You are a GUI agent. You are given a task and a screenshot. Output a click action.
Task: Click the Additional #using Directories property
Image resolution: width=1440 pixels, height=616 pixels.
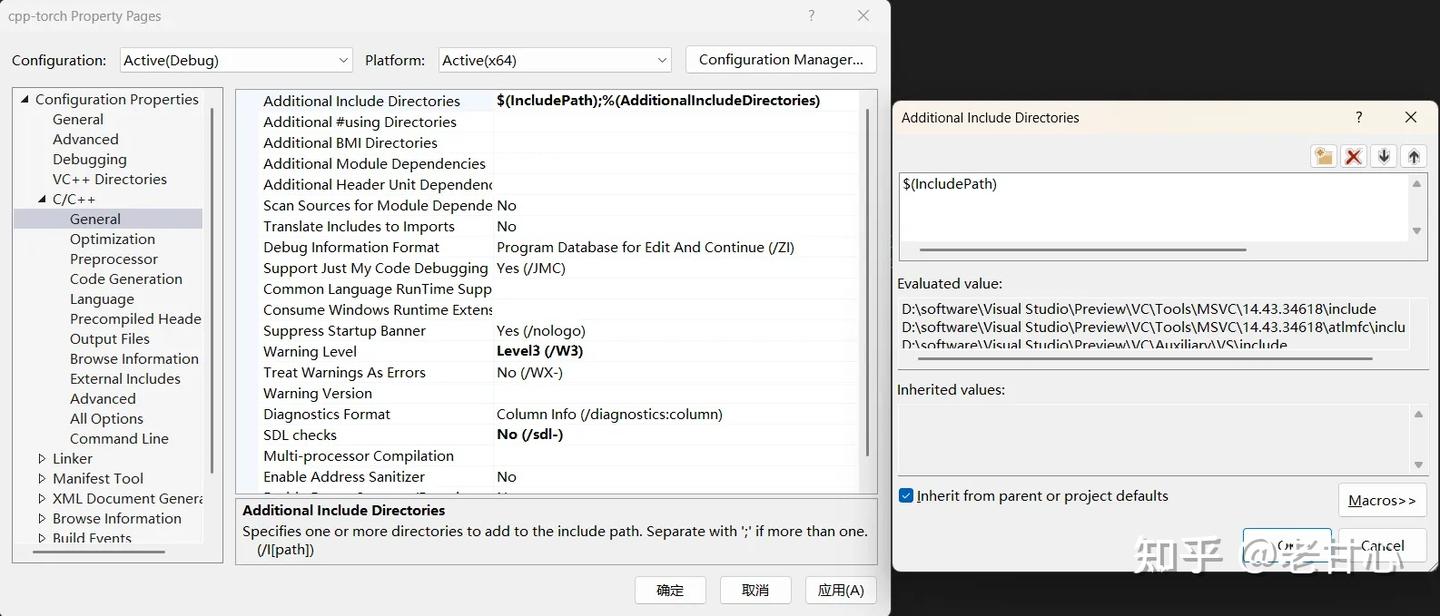359,122
